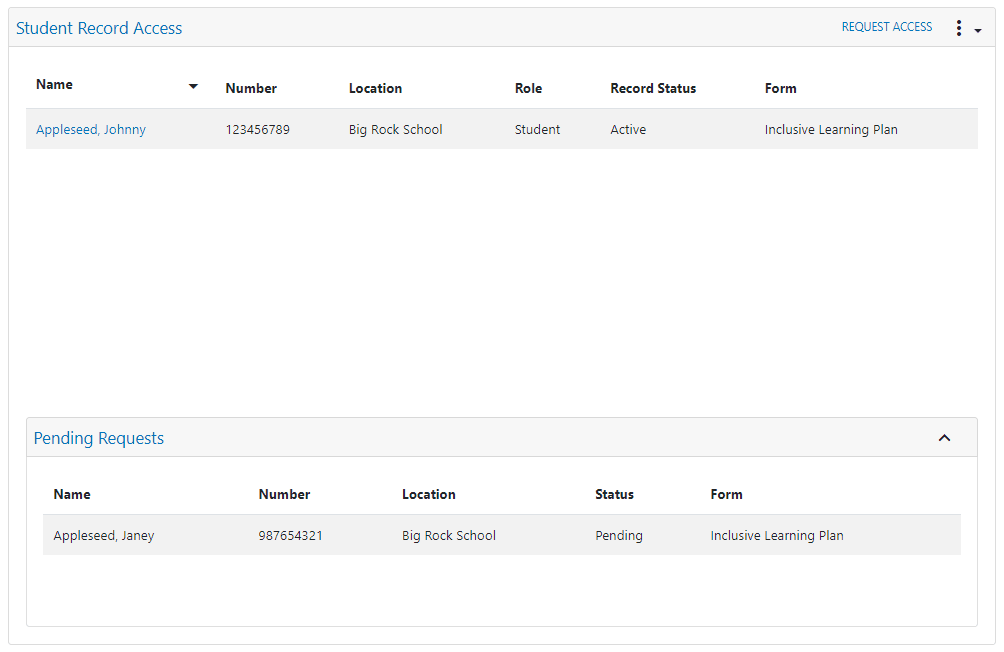Click the Student role cell
This screenshot has width=1004, height=652.
(537, 129)
